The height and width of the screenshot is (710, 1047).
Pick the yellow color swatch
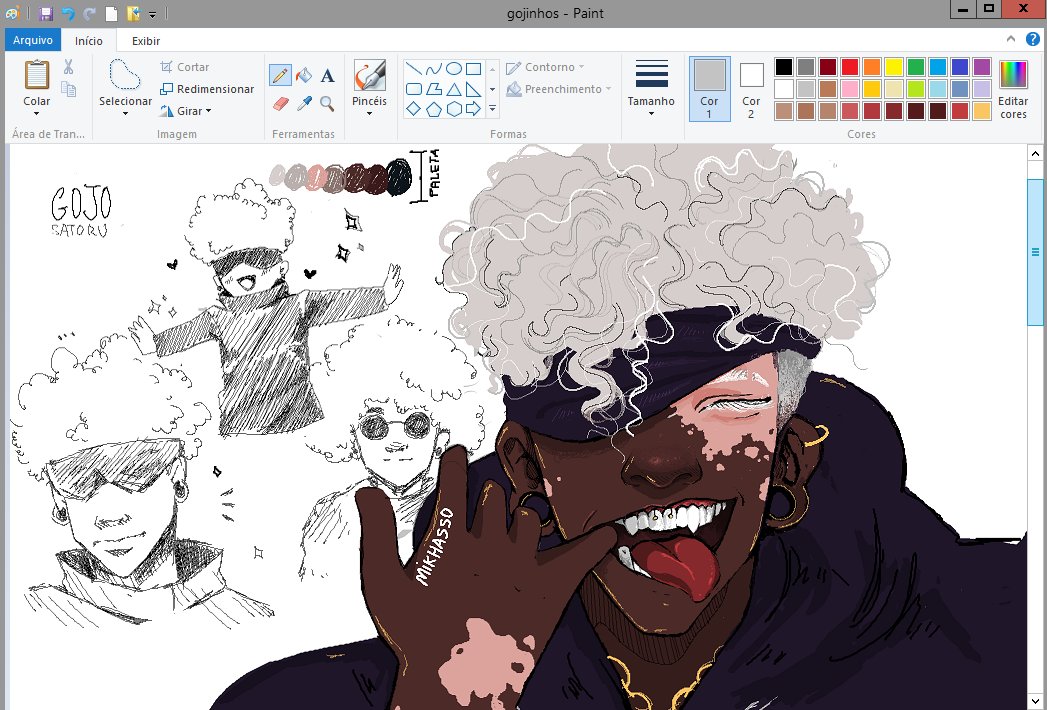893,67
